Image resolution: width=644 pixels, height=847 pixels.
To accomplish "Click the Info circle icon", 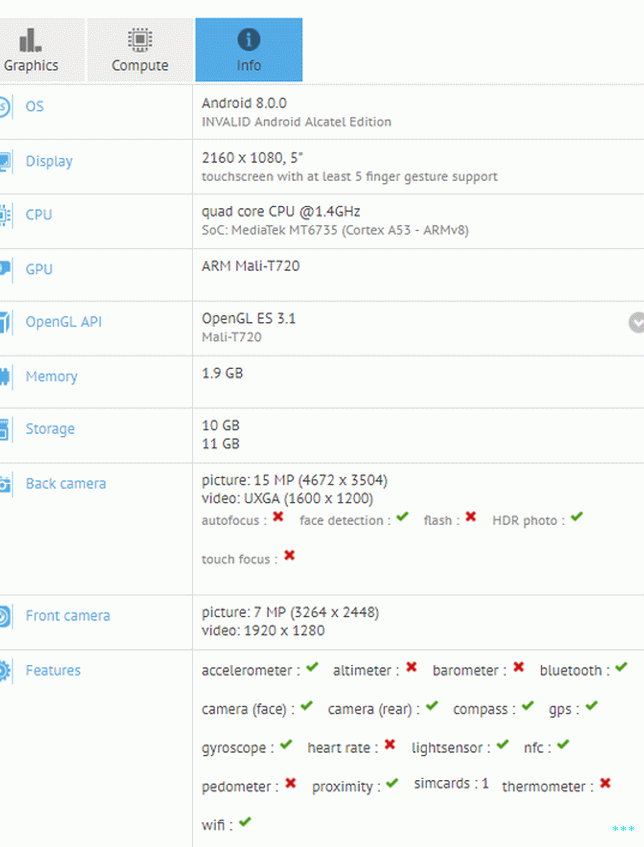I will click(x=249, y=39).
